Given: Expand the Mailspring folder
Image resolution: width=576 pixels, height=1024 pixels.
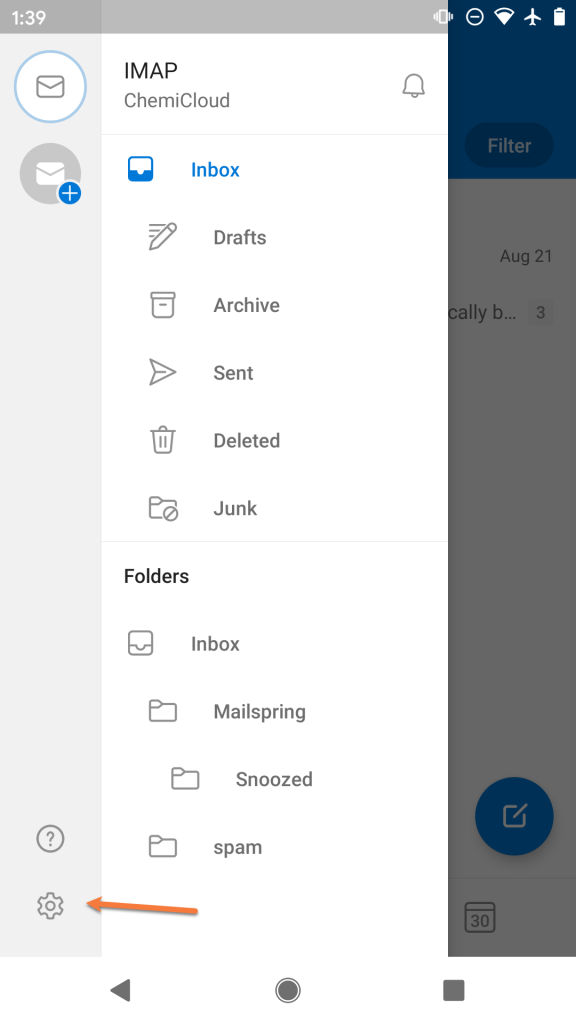Looking at the screenshot, I should pyautogui.click(x=163, y=711).
